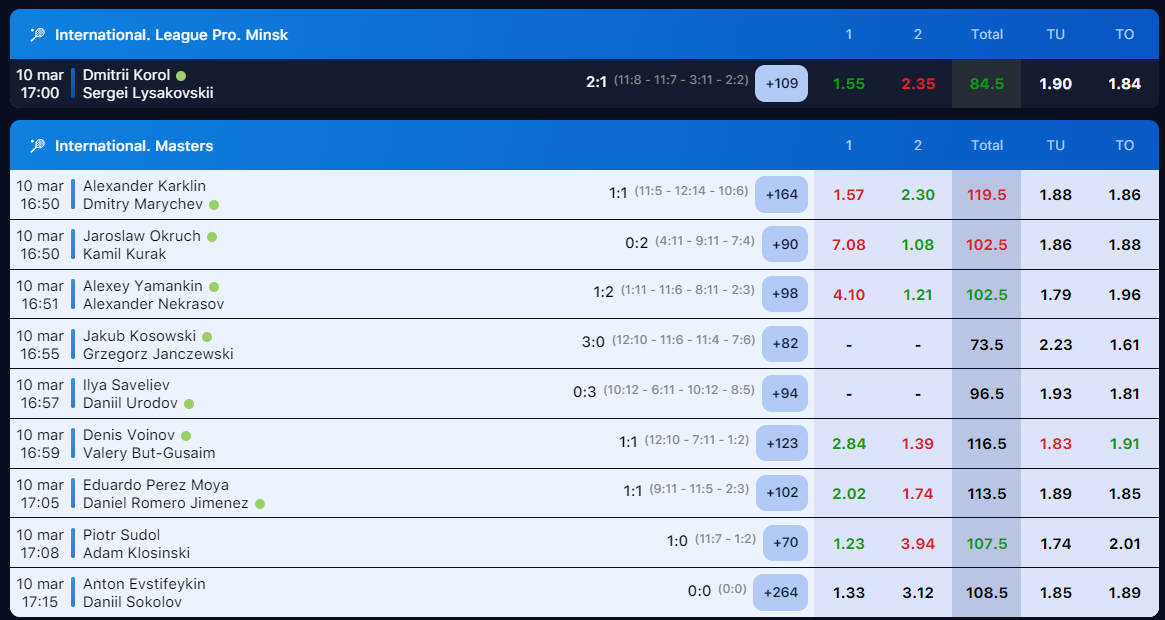The height and width of the screenshot is (620, 1165).
Task: Click green serve dot beside Jaroslaw Okruch
Action: coord(212,237)
